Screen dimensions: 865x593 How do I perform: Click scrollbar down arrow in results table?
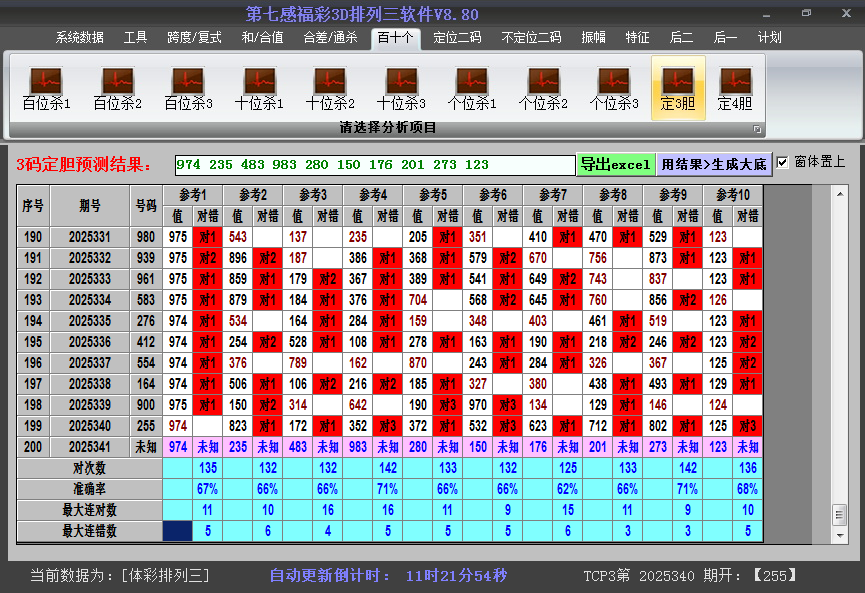[x=839, y=533]
